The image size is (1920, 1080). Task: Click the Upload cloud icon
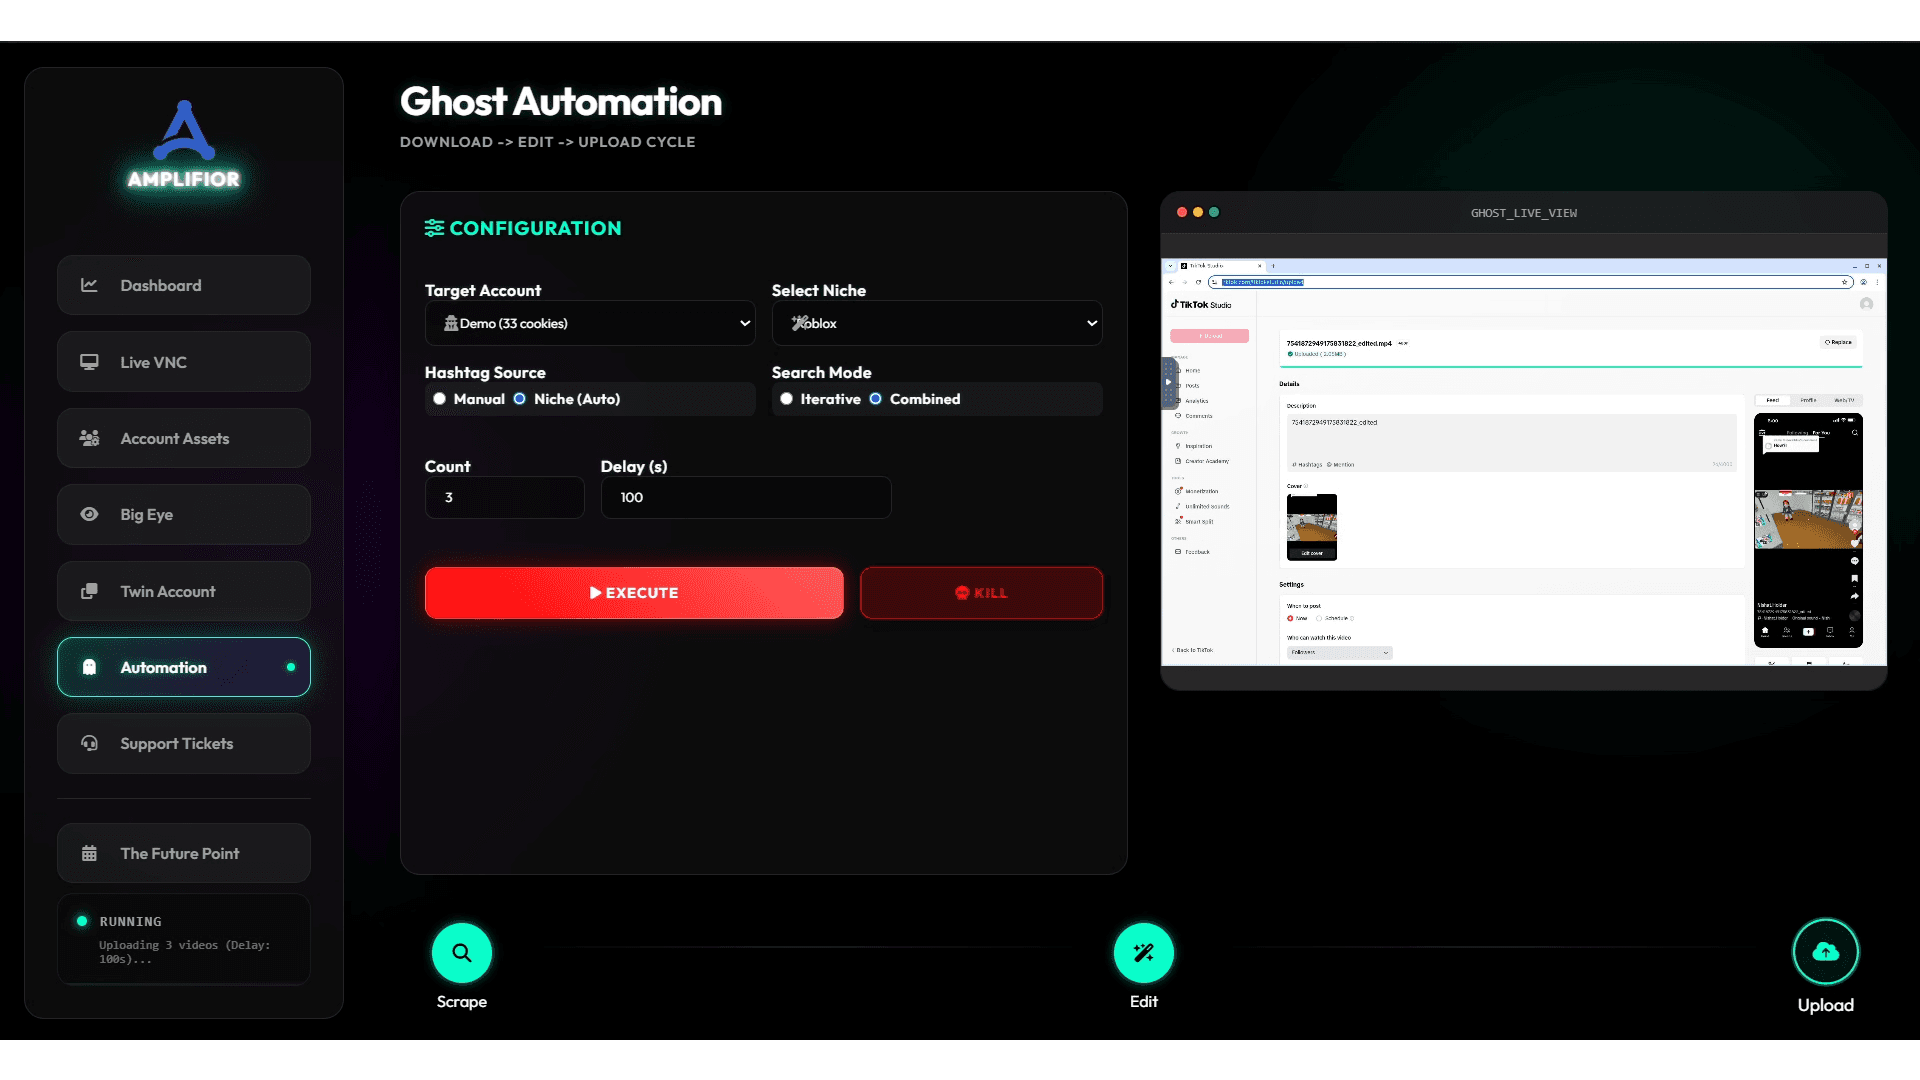coord(1825,951)
